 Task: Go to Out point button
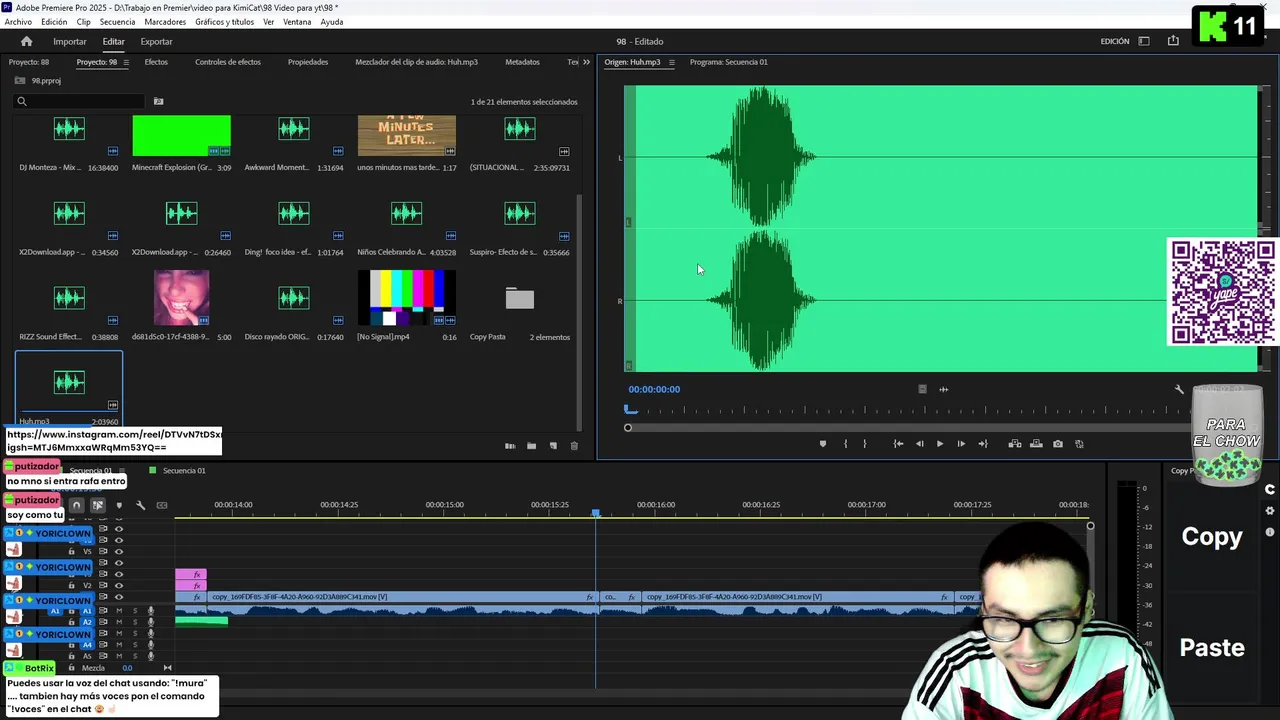983,444
